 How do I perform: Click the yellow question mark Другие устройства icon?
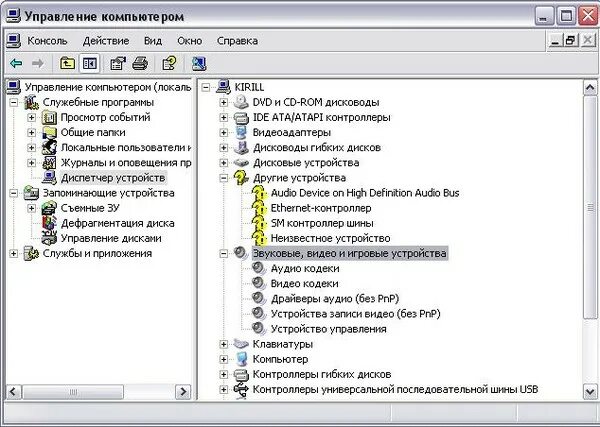coord(241,178)
